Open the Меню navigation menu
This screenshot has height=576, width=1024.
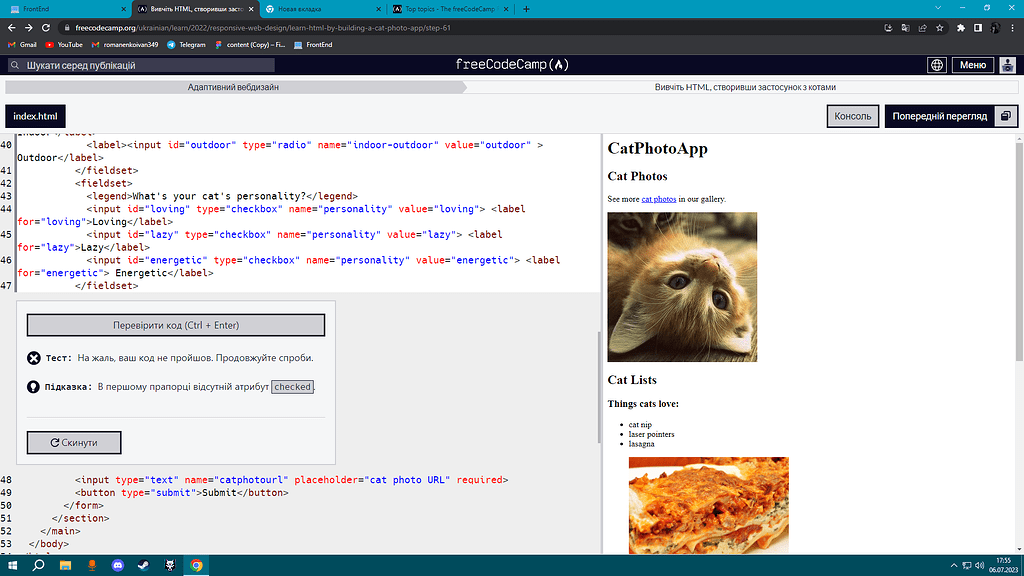pyautogui.click(x=972, y=63)
